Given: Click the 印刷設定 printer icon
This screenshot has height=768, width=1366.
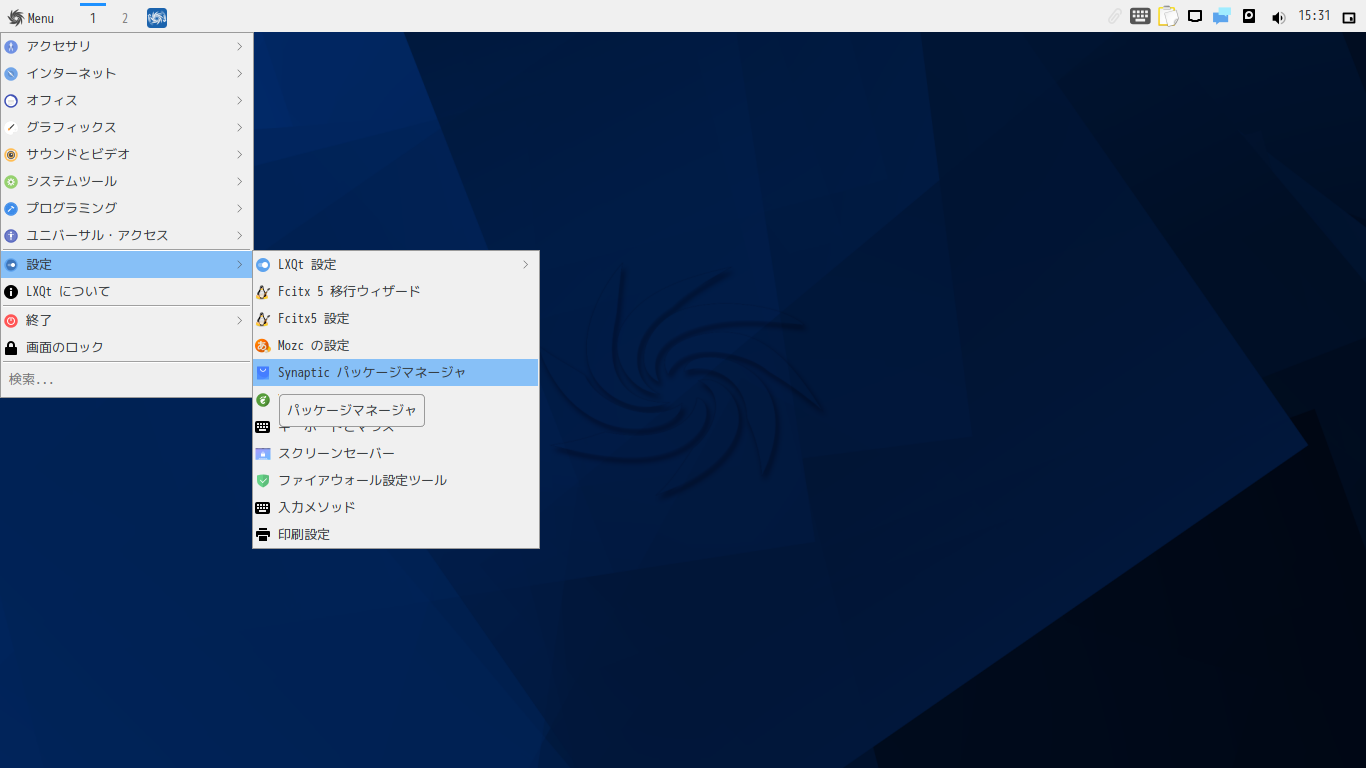Looking at the screenshot, I should pyautogui.click(x=263, y=534).
